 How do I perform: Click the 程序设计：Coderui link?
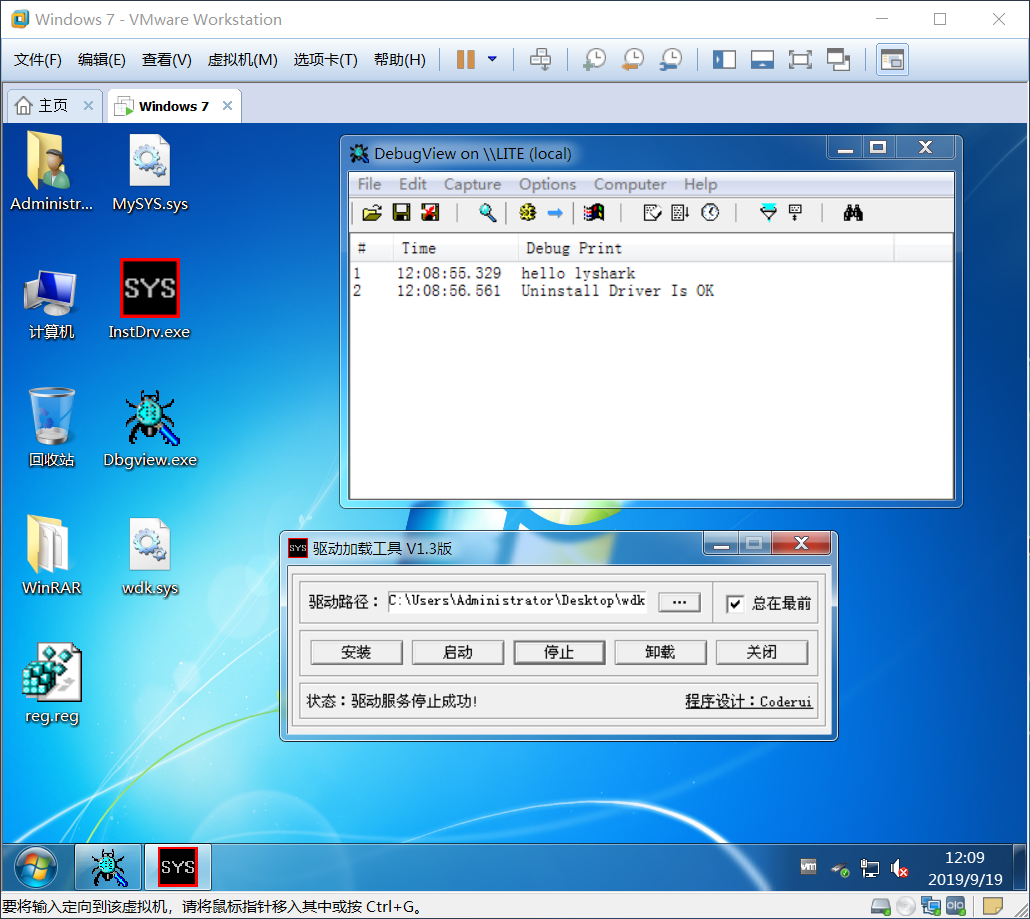point(749,701)
